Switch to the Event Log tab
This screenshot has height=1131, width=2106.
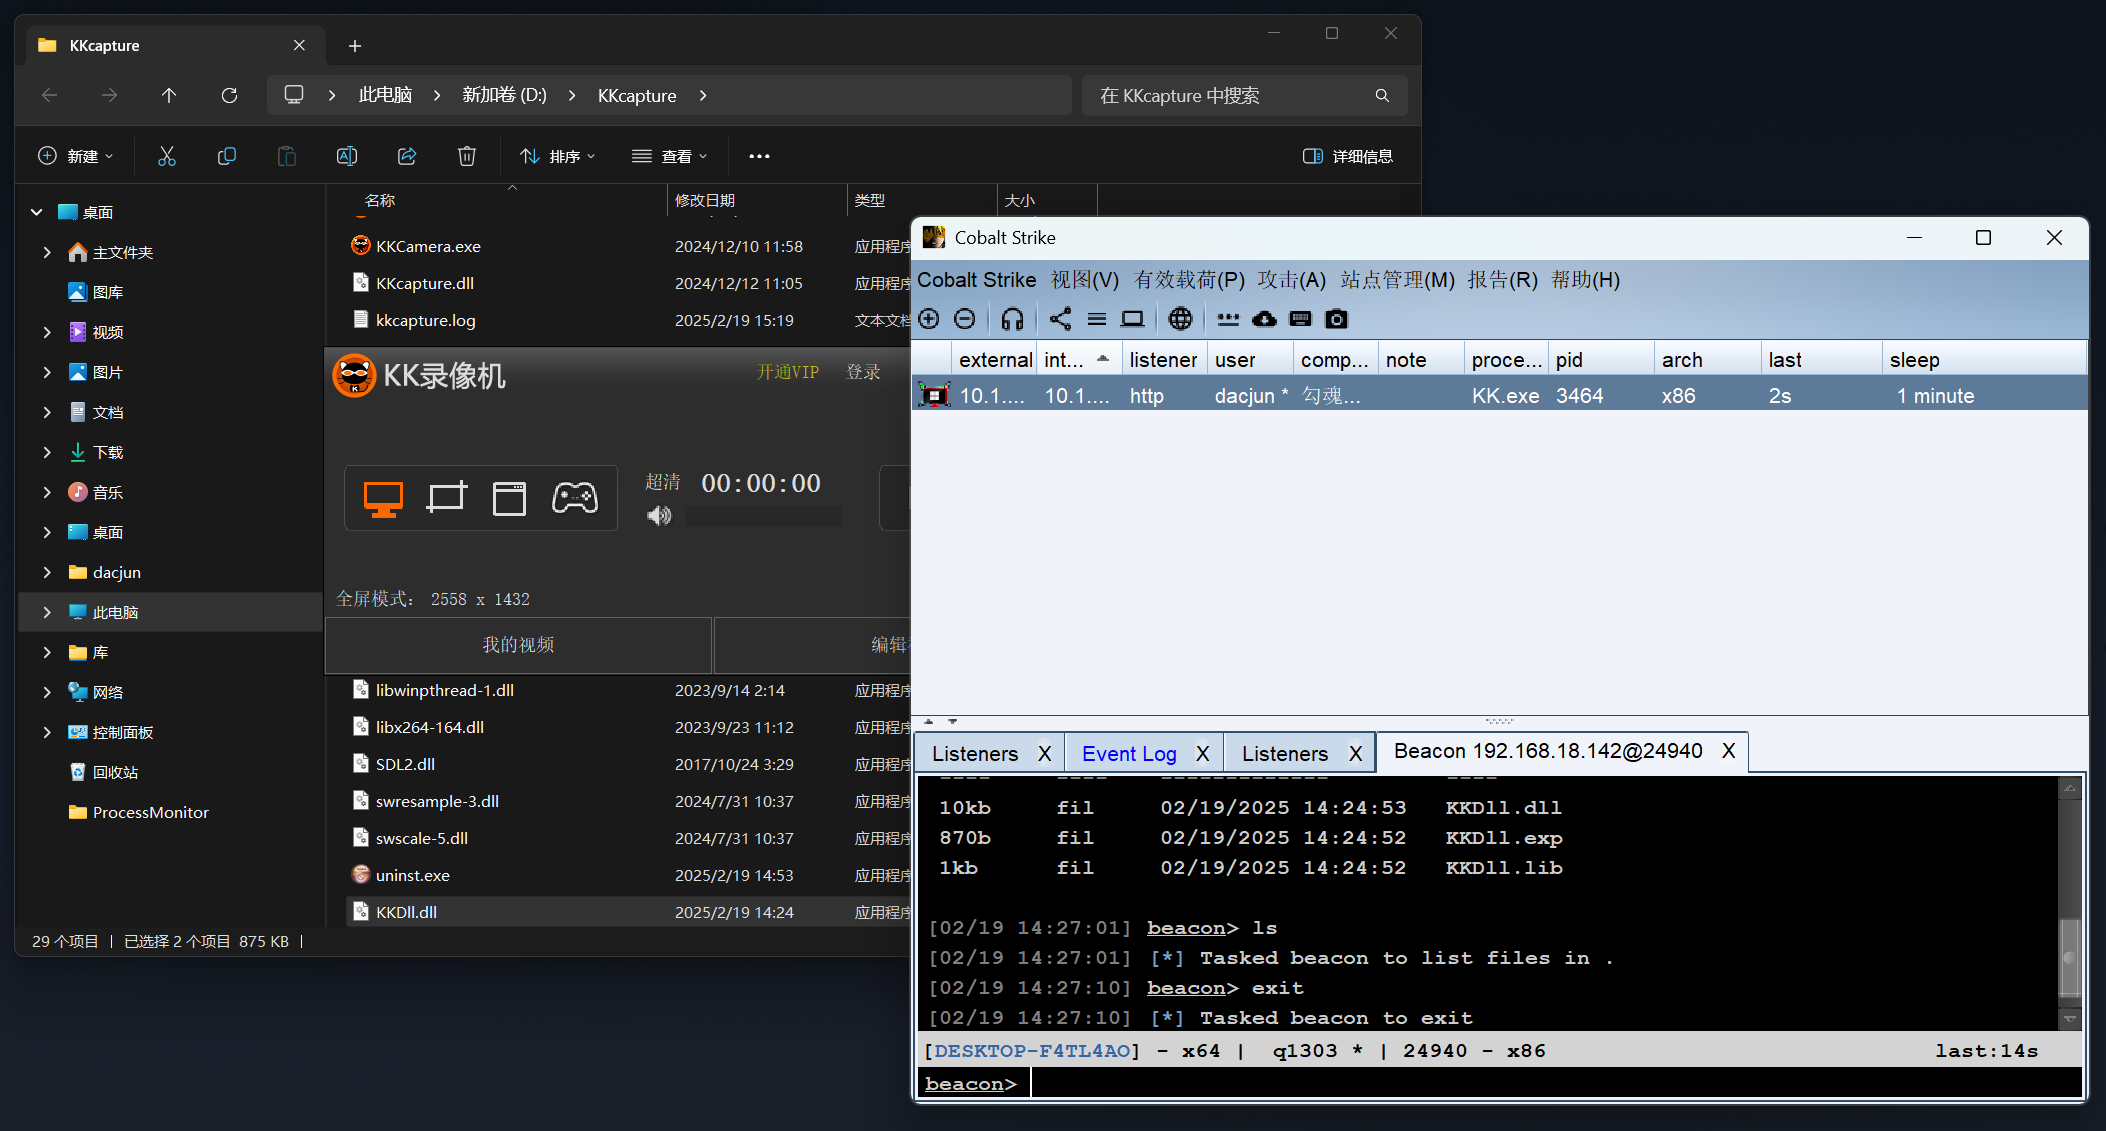click(1129, 754)
